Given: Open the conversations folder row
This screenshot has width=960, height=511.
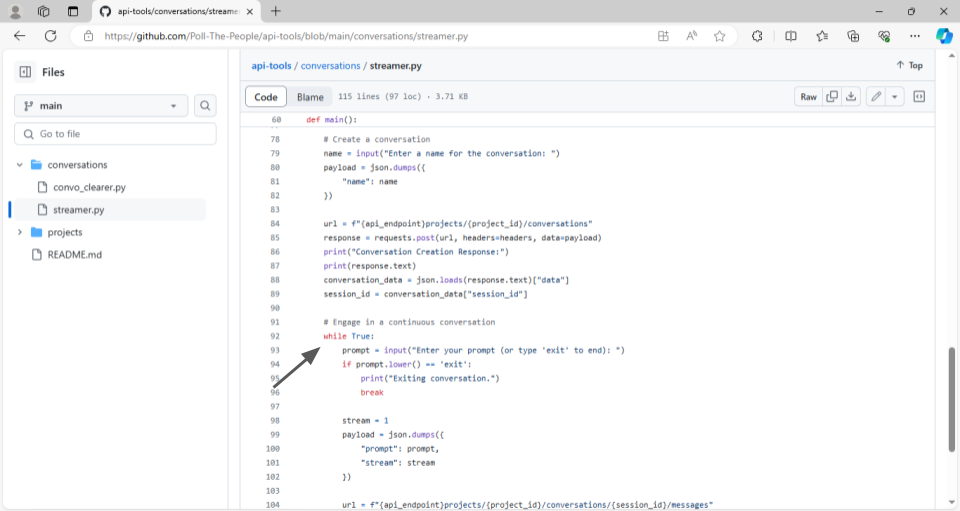Looking at the screenshot, I should 77,165.
